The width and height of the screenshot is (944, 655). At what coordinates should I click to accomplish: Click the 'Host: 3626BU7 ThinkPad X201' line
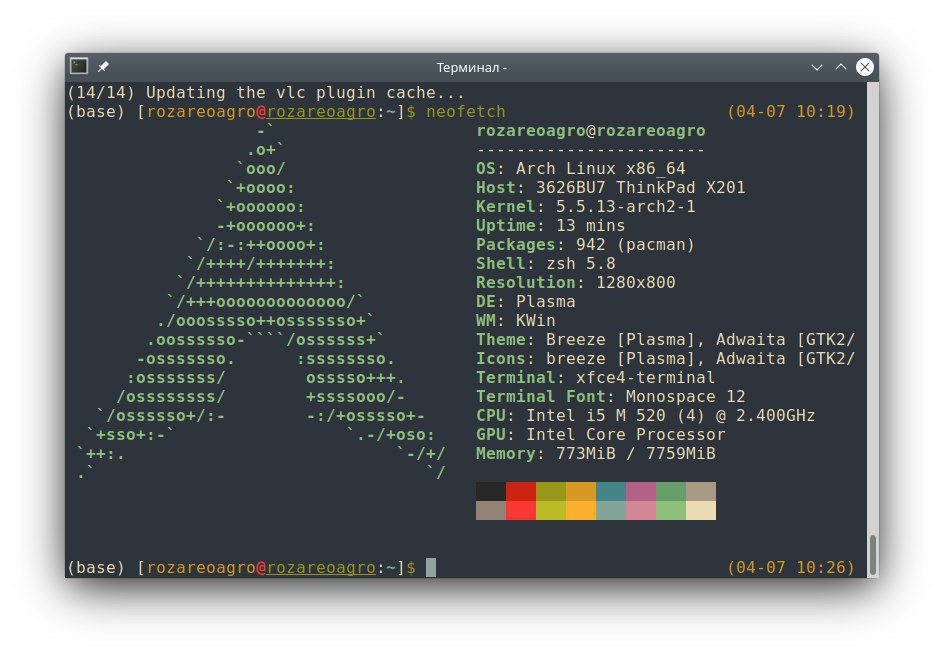point(610,188)
